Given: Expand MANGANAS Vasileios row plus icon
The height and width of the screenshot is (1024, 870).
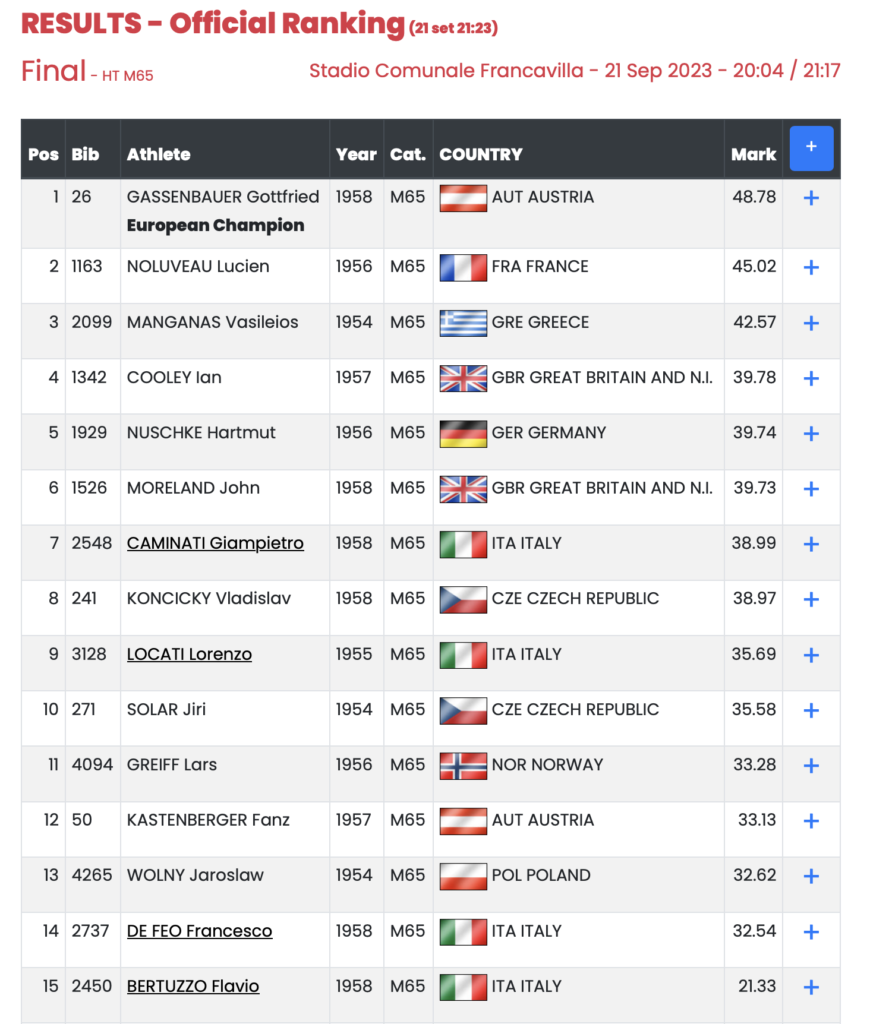Looking at the screenshot, I should coord(811,323).
